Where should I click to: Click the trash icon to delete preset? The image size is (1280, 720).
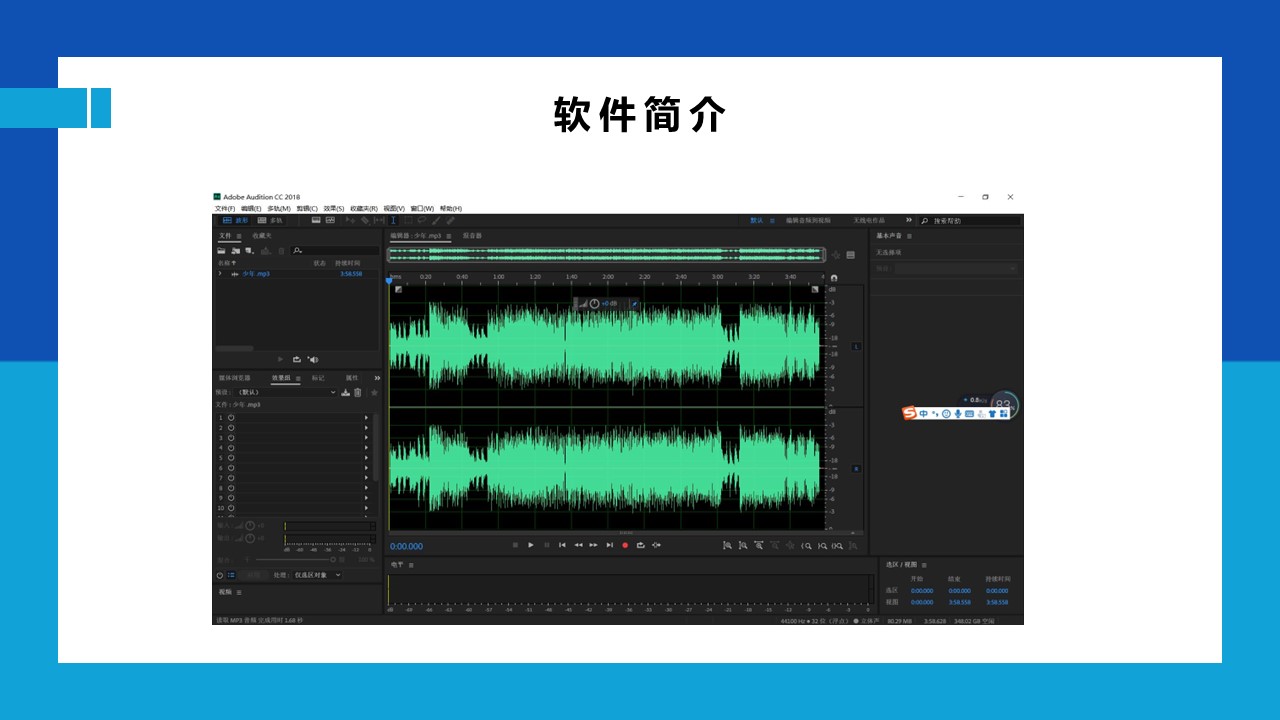pos(358,393)
